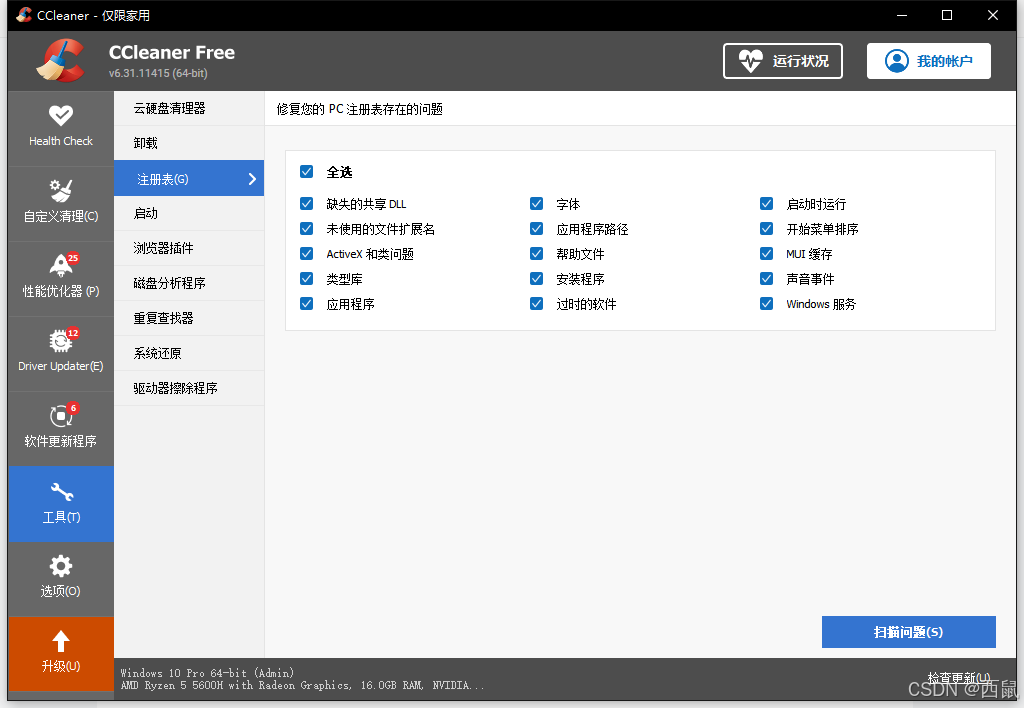This screenshot has height=708, width=1024.
Task: Click the system info status text
Action: (302, 679)
